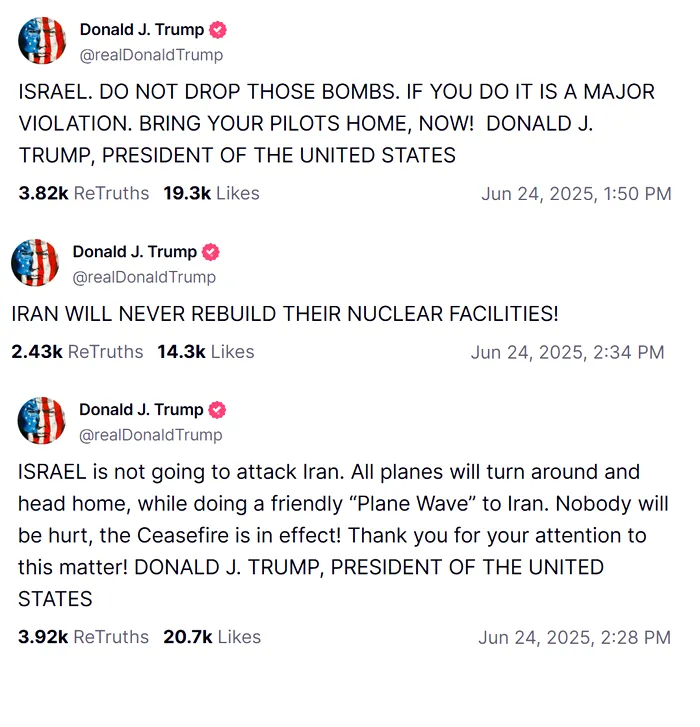Screen dimensions: 700x727
Task: Open the display name on the 'DO NOT DROP THOSE BOMBS' post
Action: click(141, 30)
